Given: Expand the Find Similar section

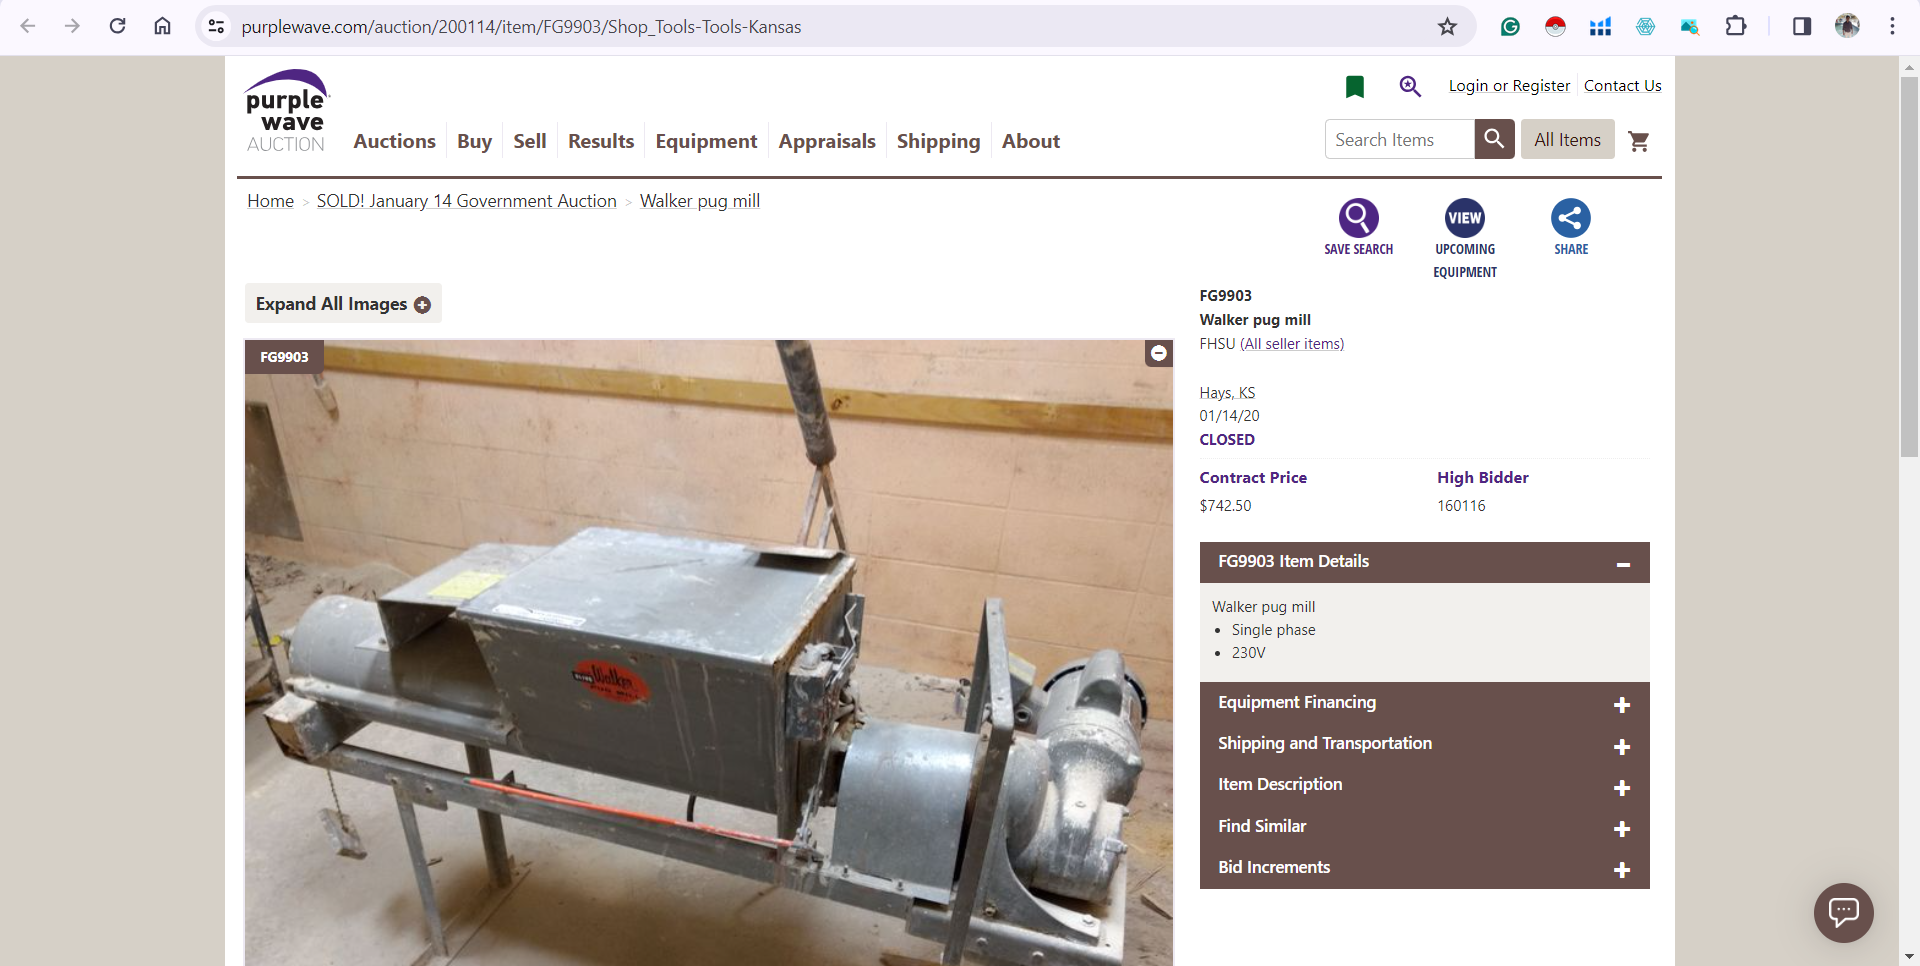Looking at the screenshot, I should [x=1424, y=827].
